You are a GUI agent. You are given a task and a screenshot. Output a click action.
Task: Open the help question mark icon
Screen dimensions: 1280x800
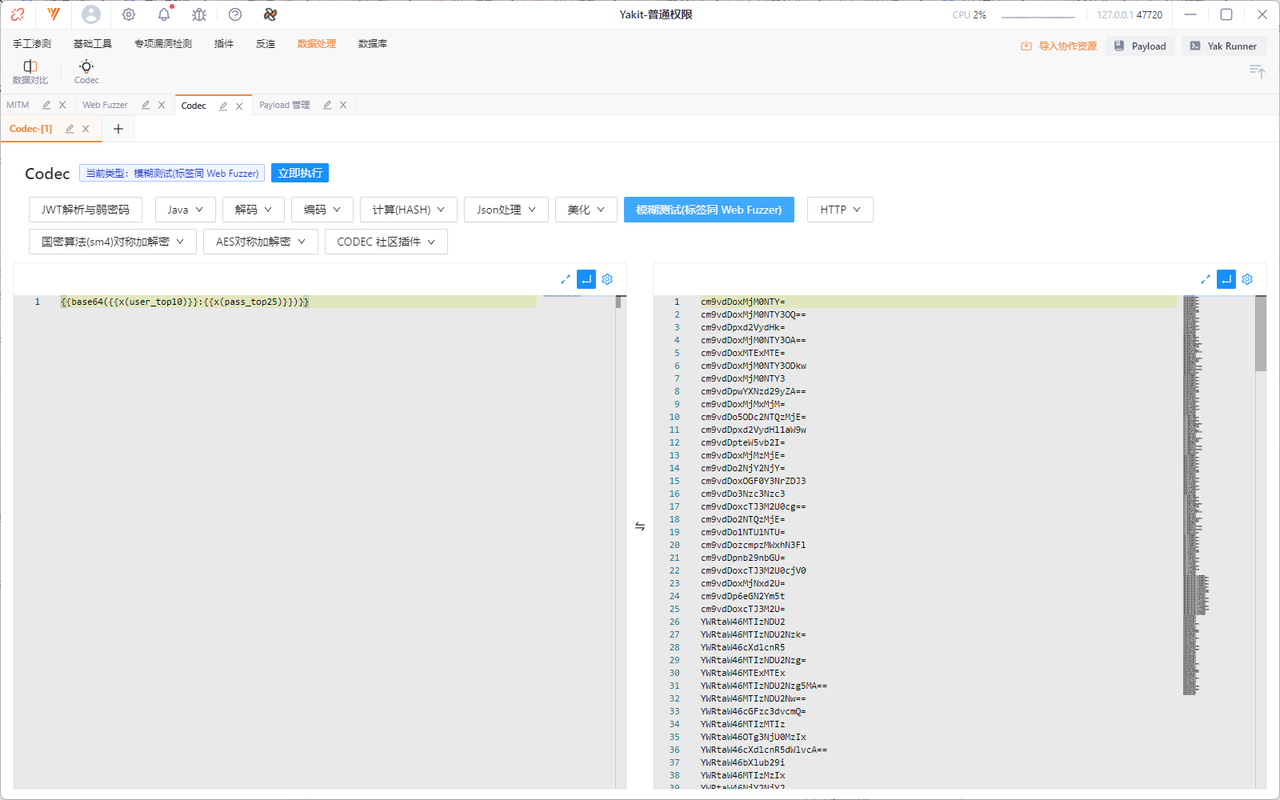[235, 15]
